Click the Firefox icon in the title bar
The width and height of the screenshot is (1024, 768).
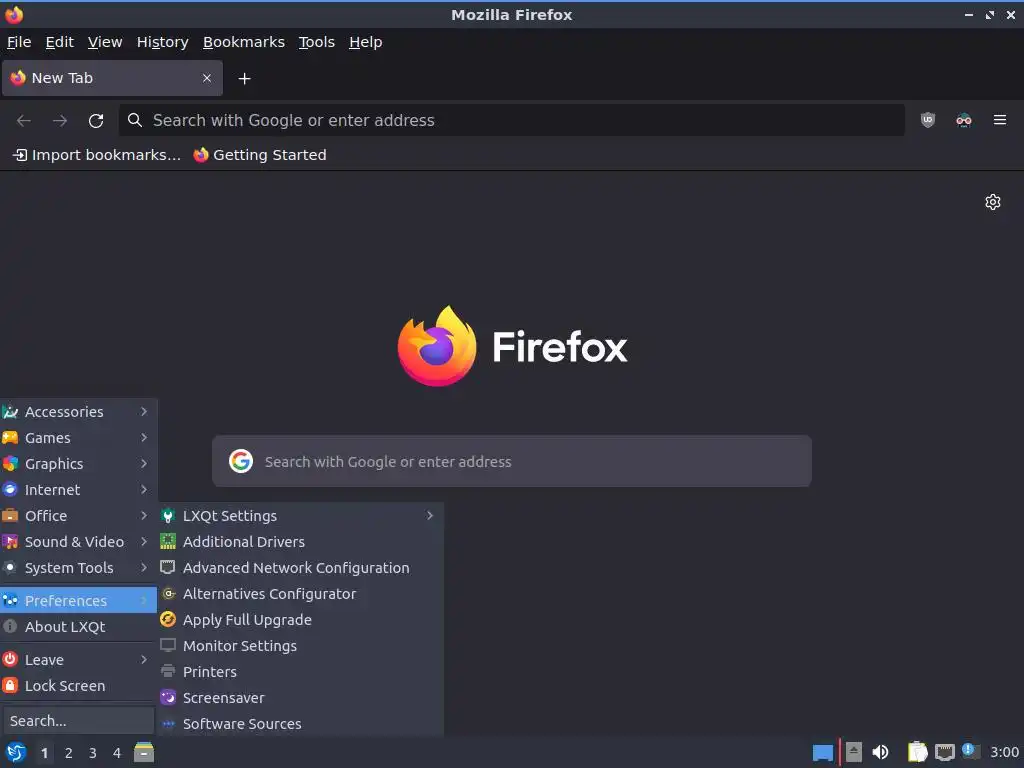14,14
